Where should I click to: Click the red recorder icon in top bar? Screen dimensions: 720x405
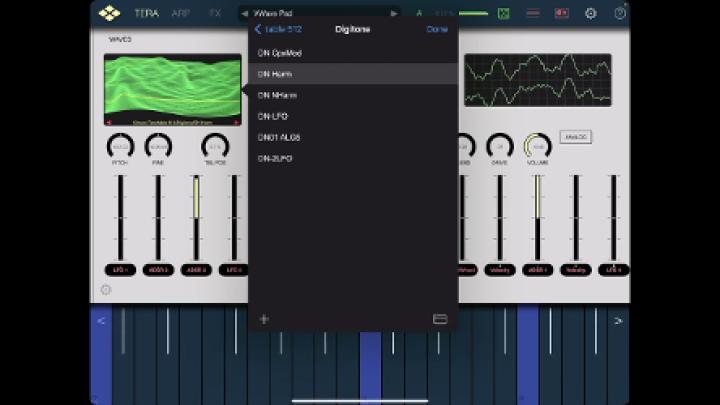click(x=562, y=13)
